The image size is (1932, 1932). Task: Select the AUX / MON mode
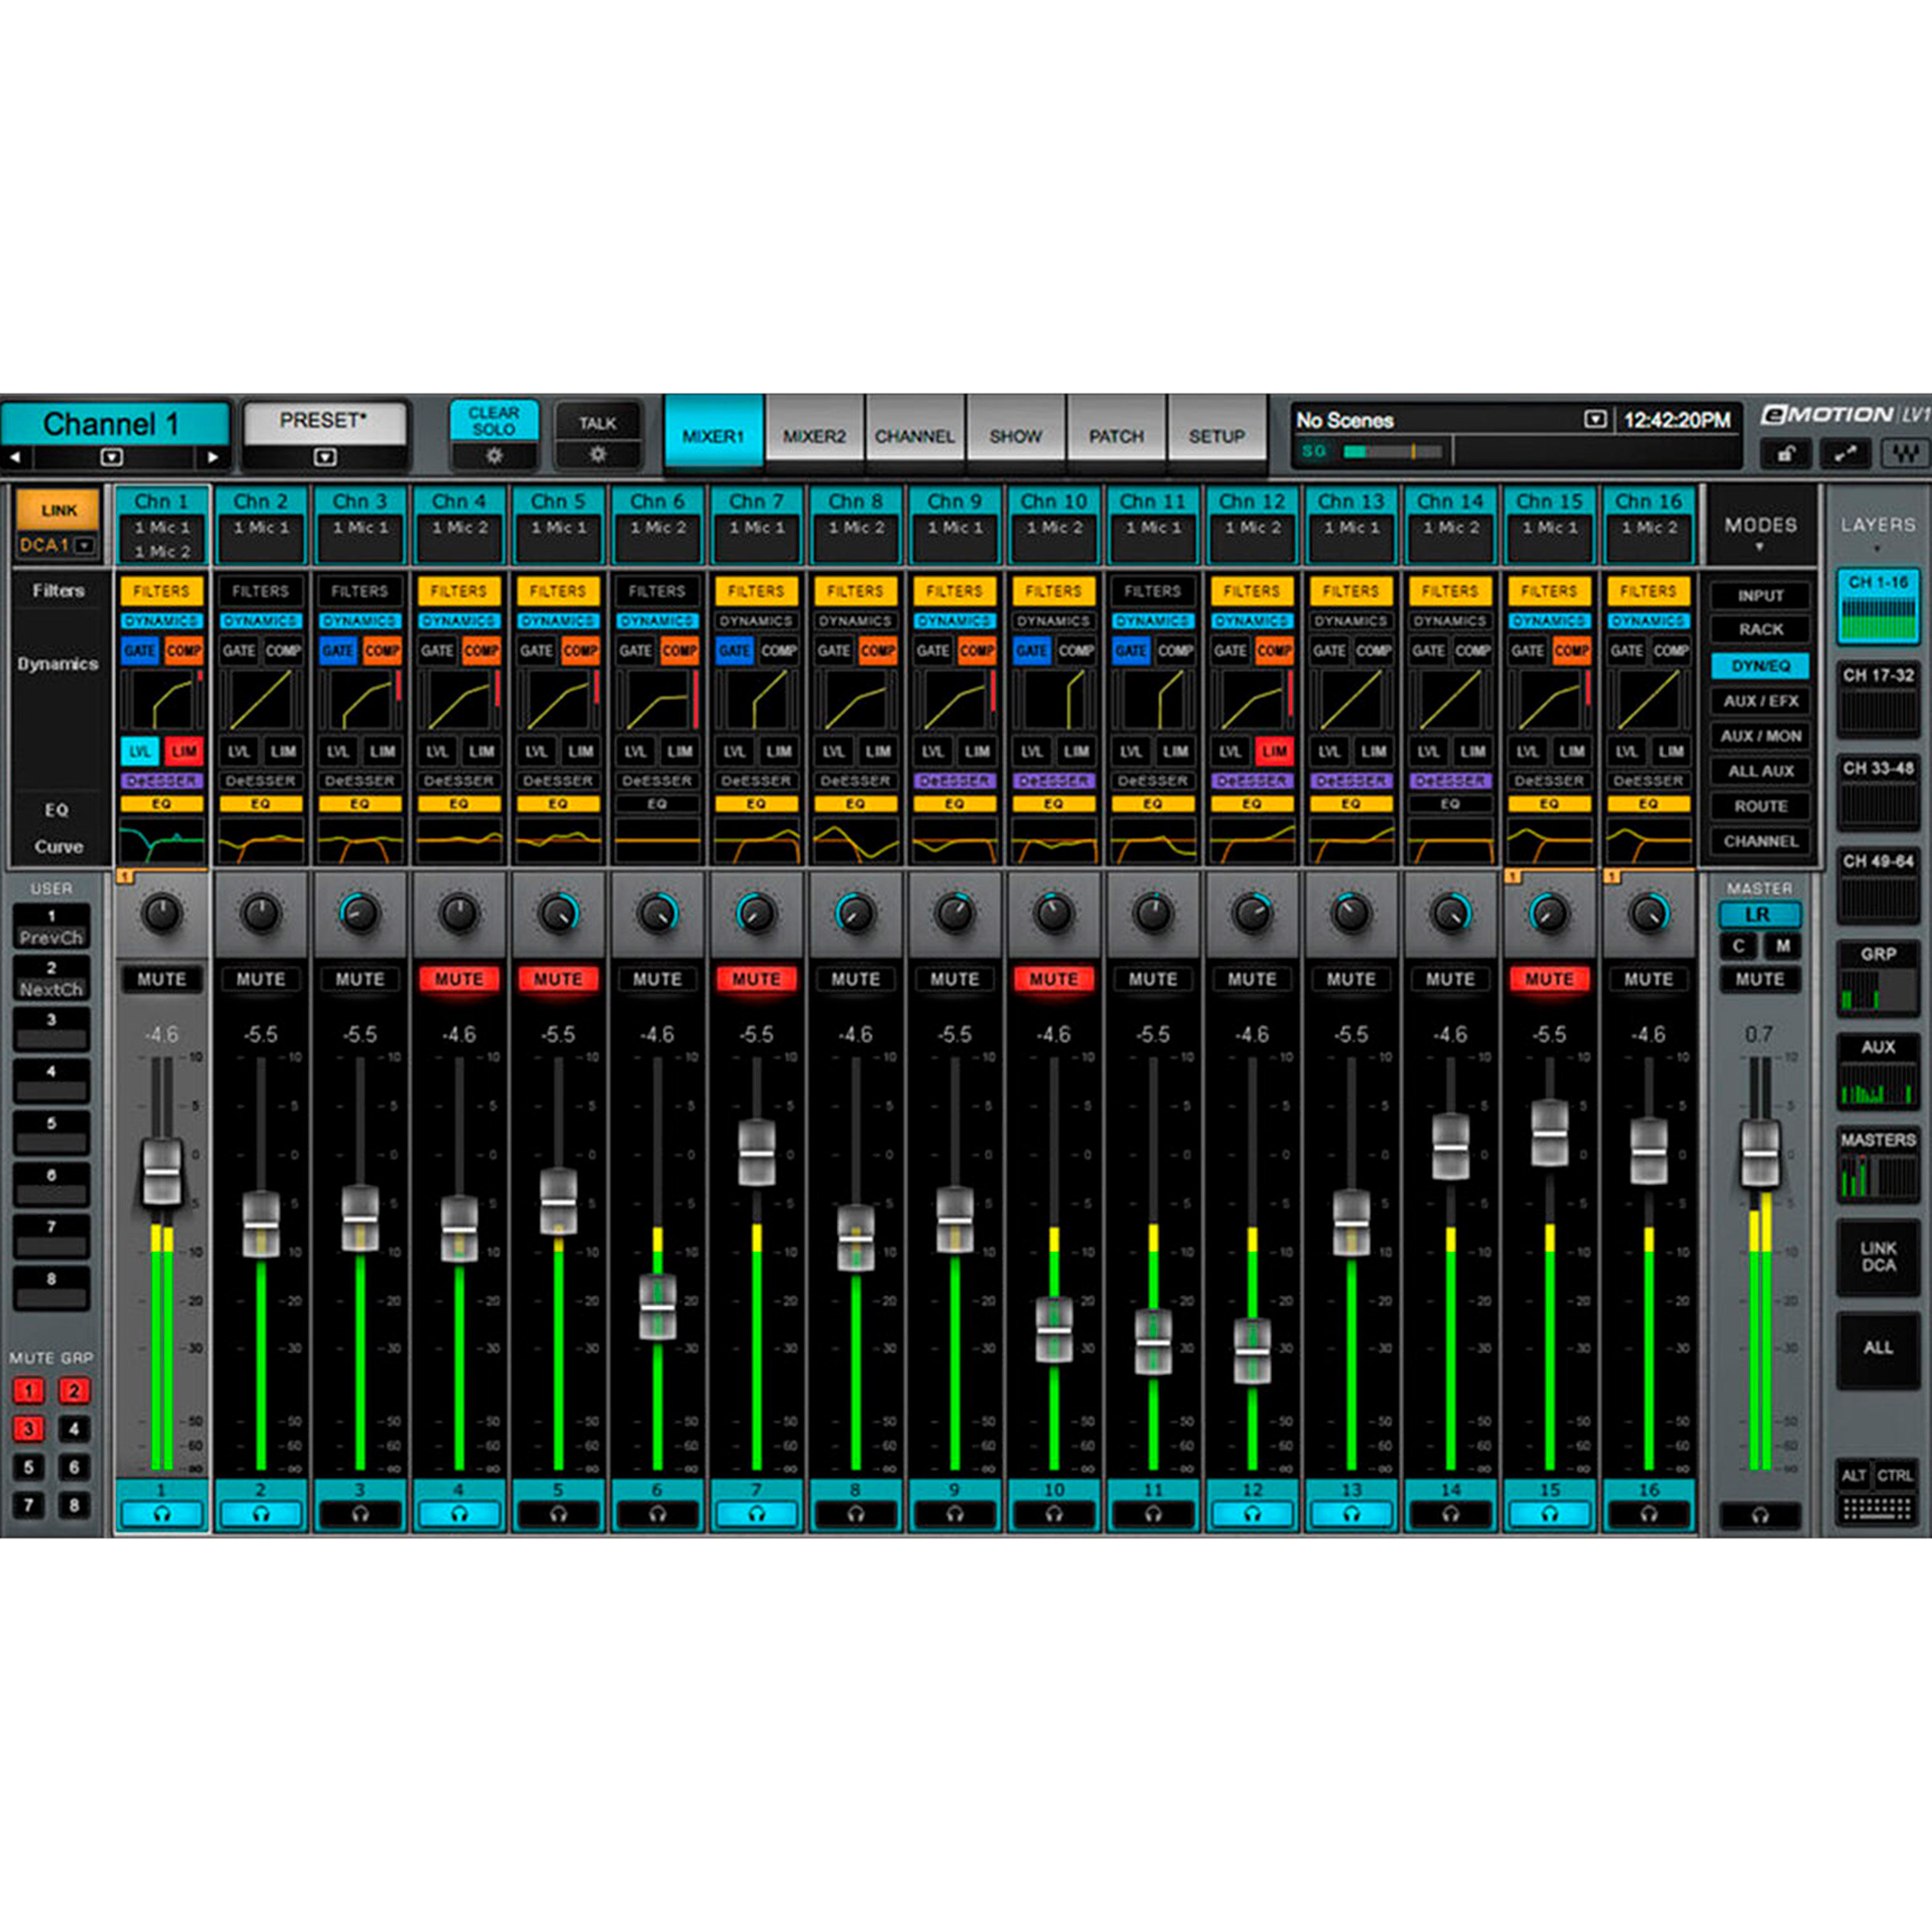point(1760,736)
